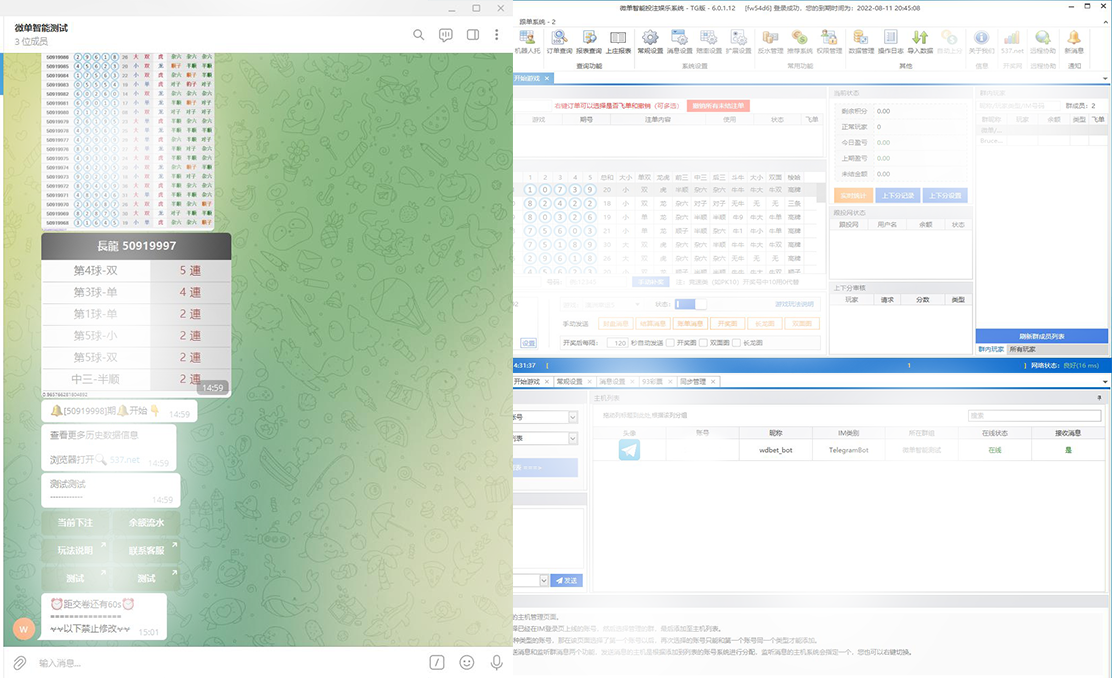Close the 93彩票 tab
The height and width of the screenshot is (678, 1112).
click(x=670, y=382)
